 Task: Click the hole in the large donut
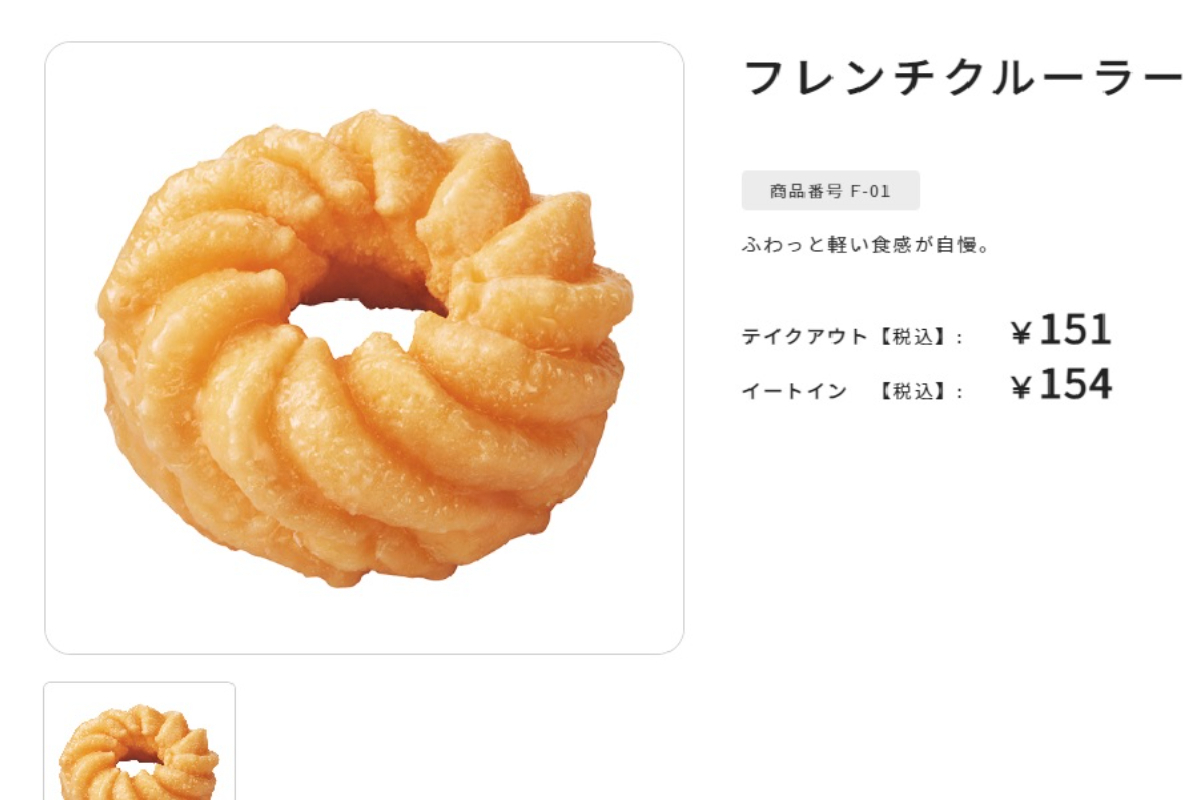[x=362, y=323]
